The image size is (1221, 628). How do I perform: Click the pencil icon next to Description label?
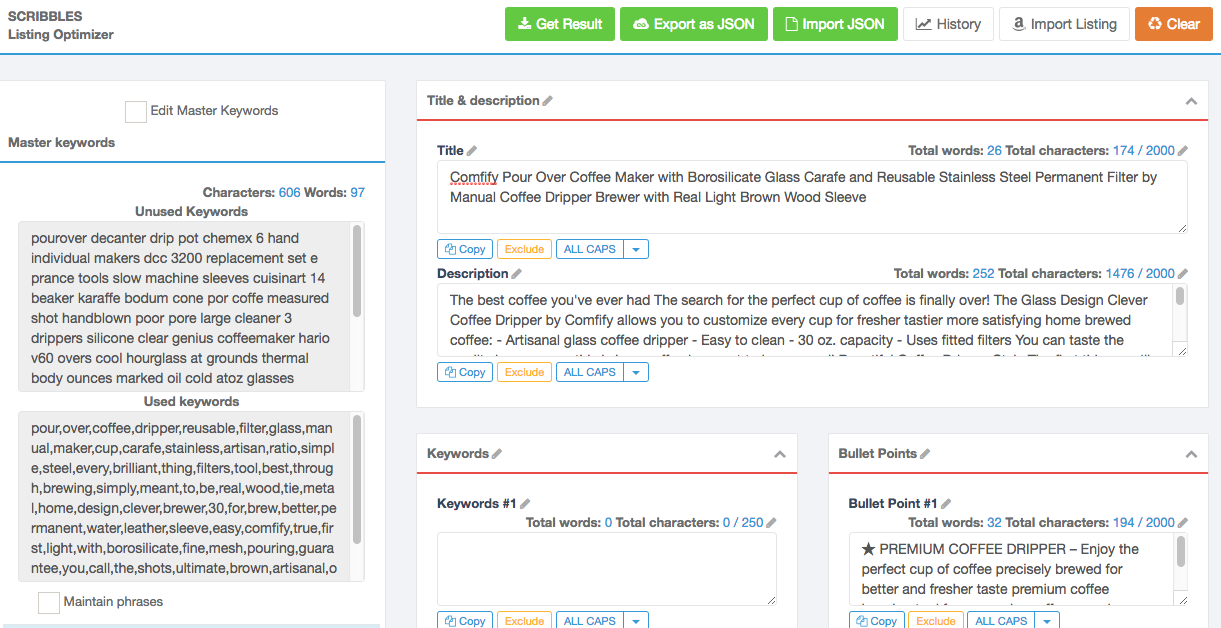[x=517, y=274]
